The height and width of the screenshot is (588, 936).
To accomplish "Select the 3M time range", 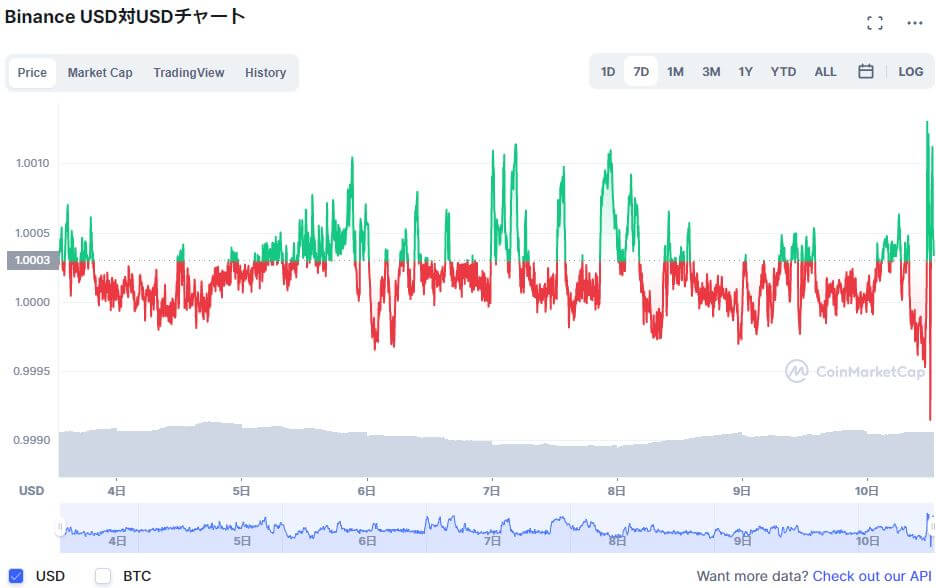I will pos(711,72).
